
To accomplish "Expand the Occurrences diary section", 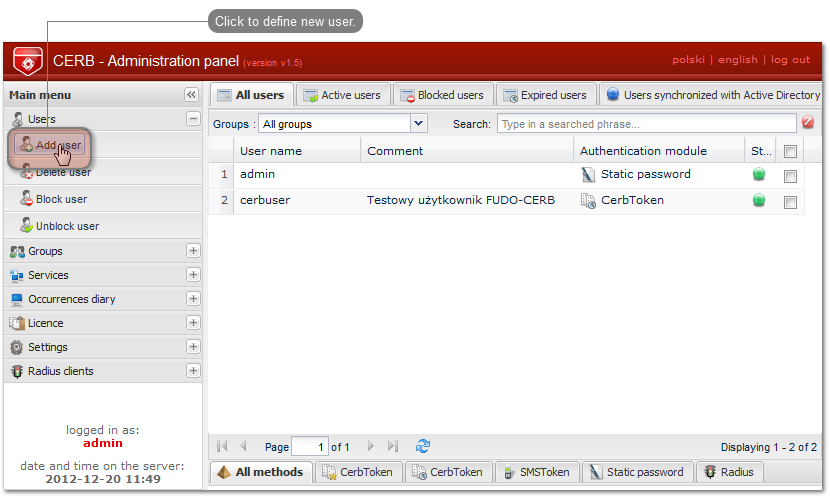I will pyautogui.click(x=193, y=299).
